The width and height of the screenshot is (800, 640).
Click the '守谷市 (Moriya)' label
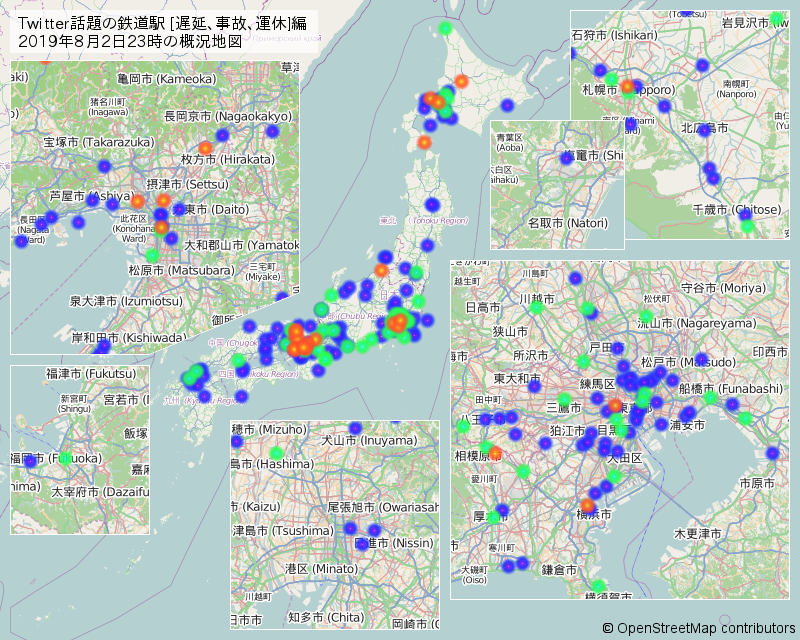pos(723,288)
